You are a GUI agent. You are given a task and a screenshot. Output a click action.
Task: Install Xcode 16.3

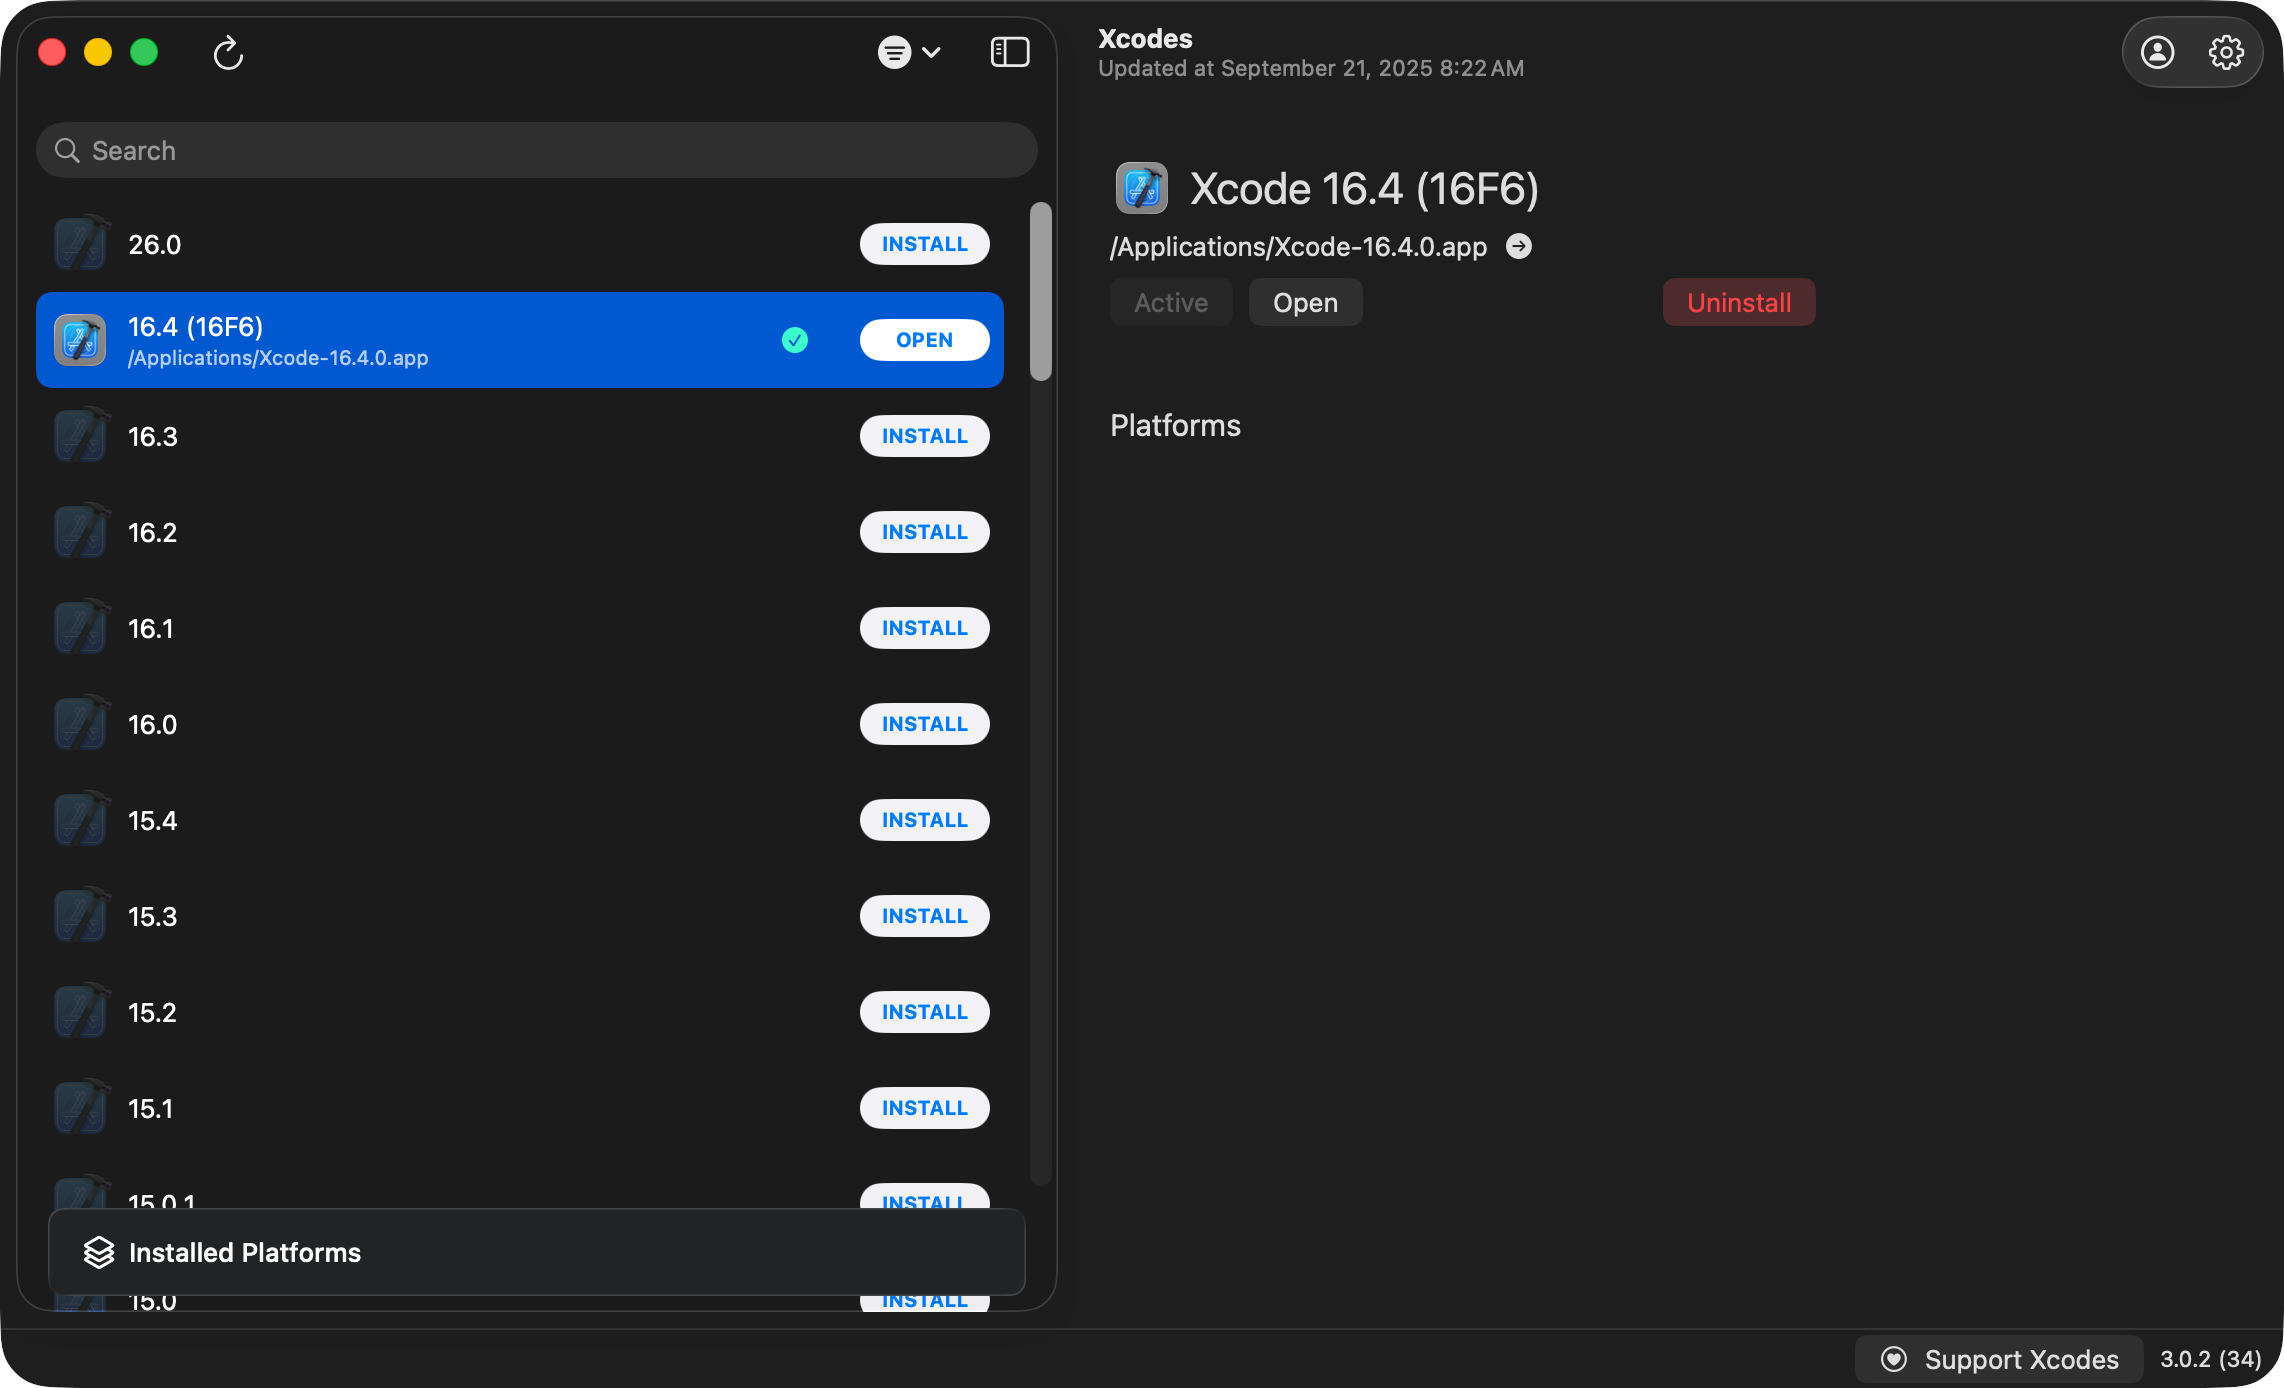pos(924,436)
